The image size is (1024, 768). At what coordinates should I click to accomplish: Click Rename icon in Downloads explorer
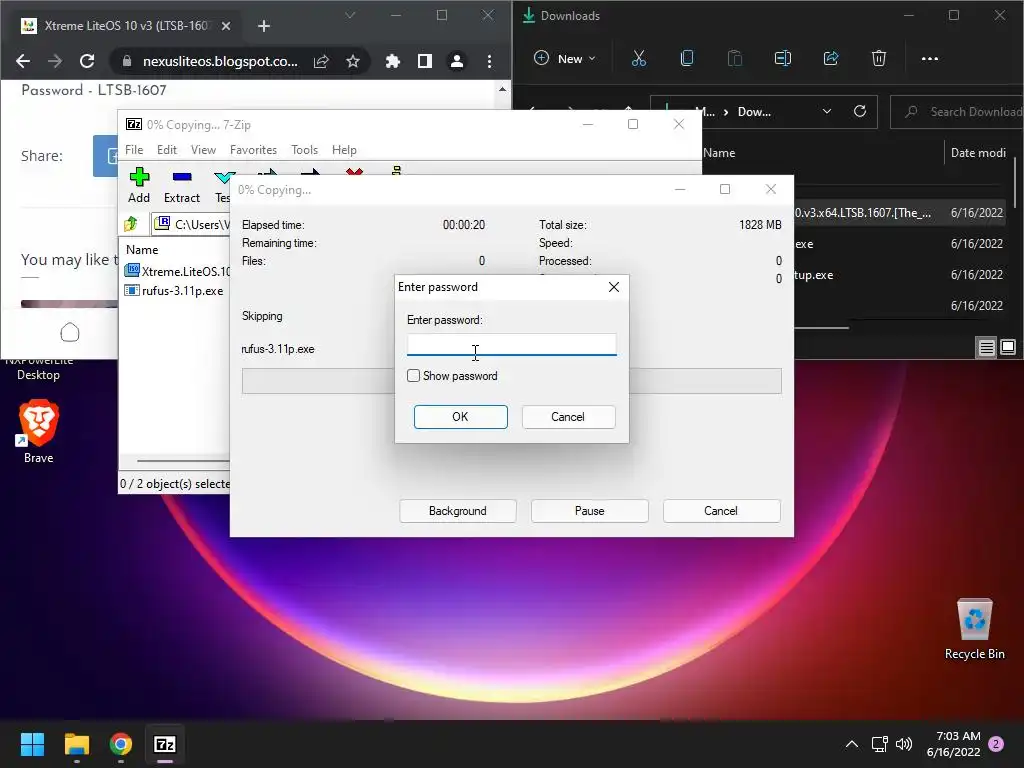[782, 59]
